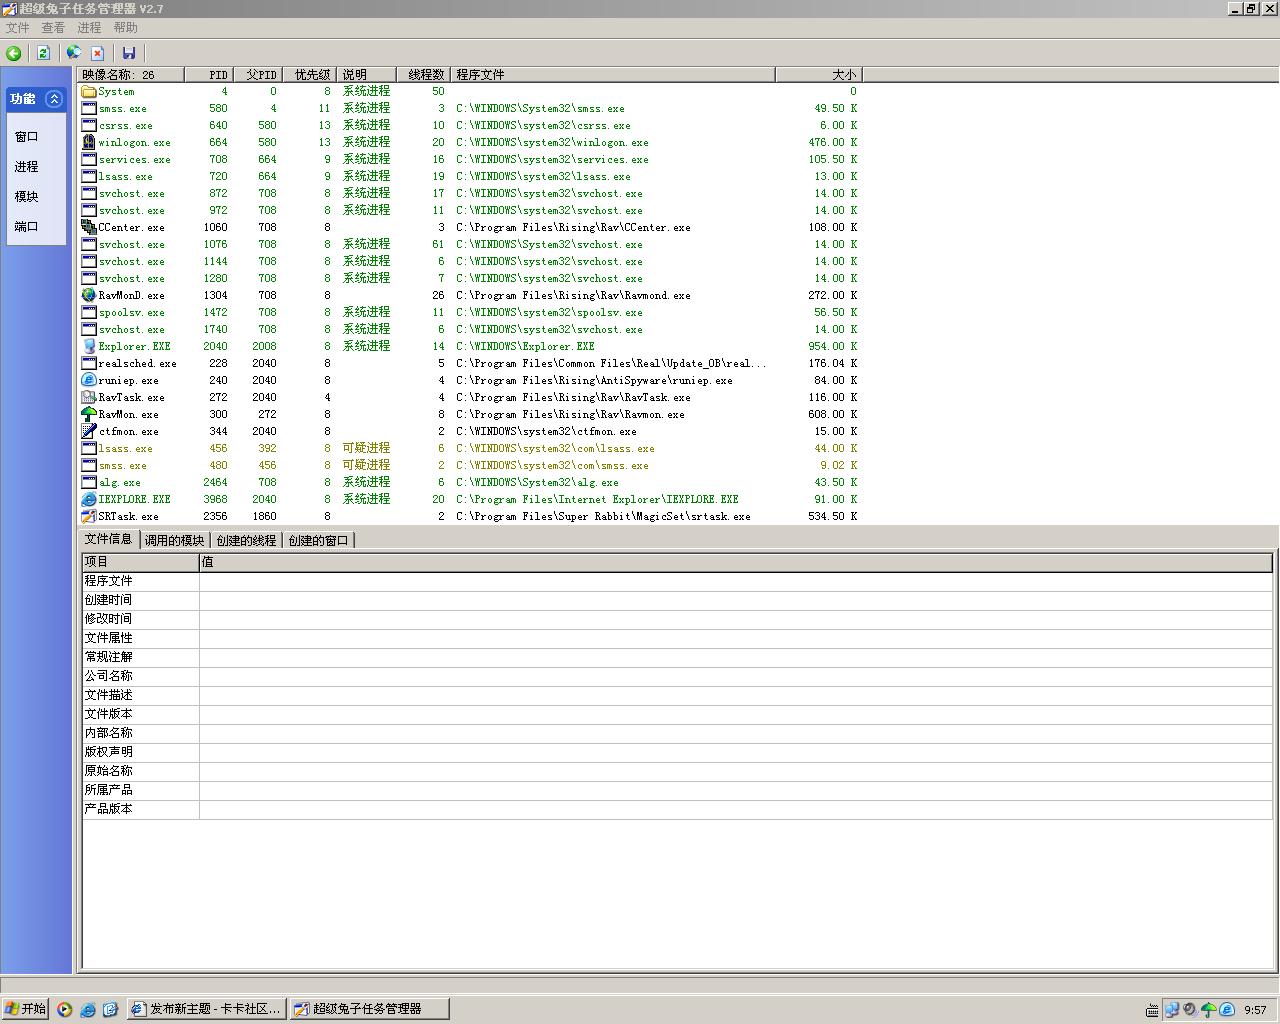Select 模块 in the sidebar
This screenshot has height=1024, width=1280.
(27, 197)
